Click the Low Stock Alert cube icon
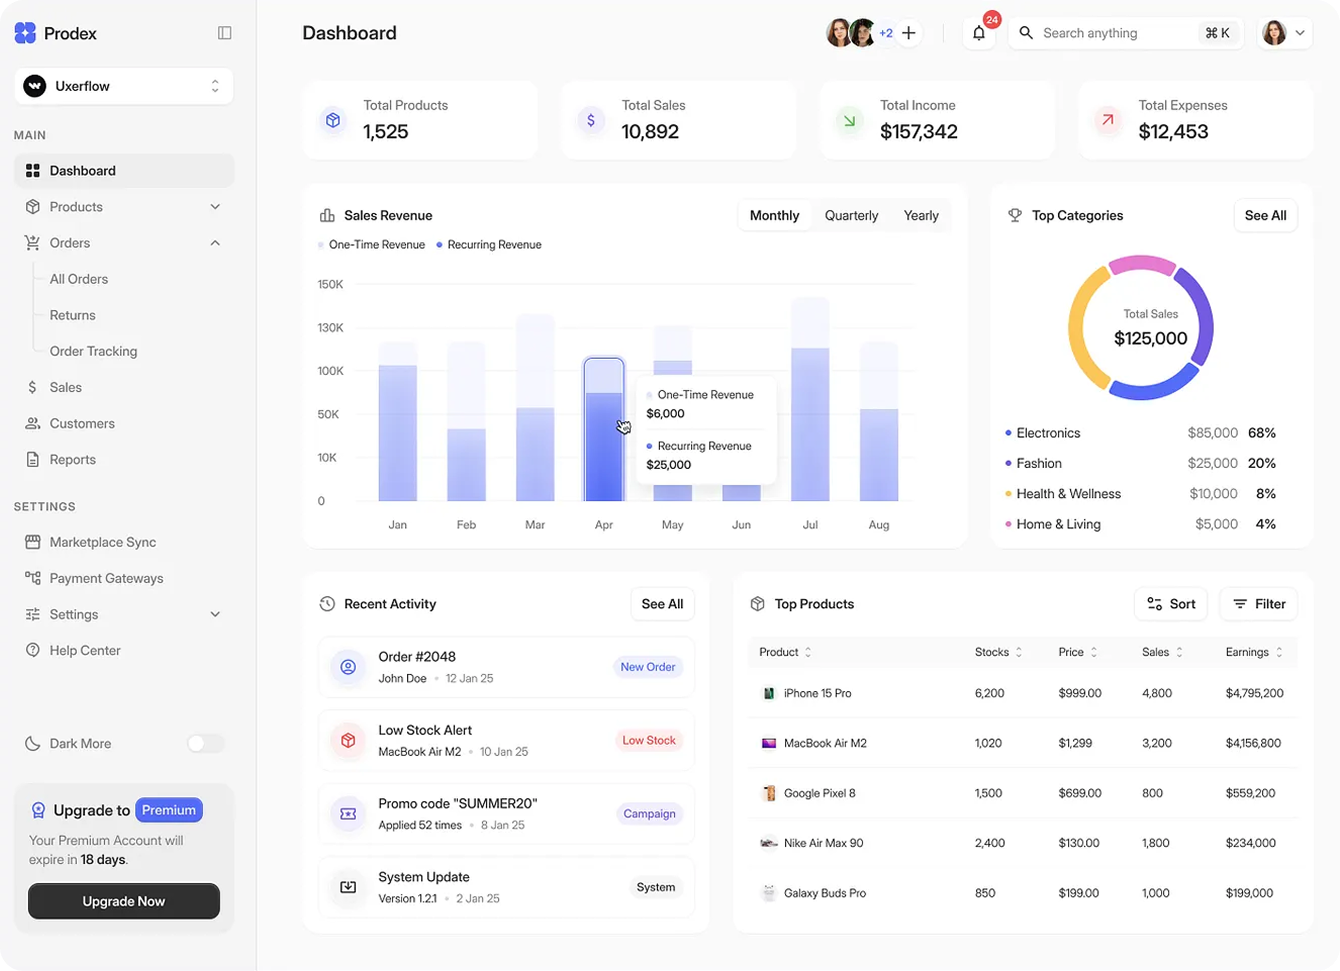 click(x=348, y=740)
